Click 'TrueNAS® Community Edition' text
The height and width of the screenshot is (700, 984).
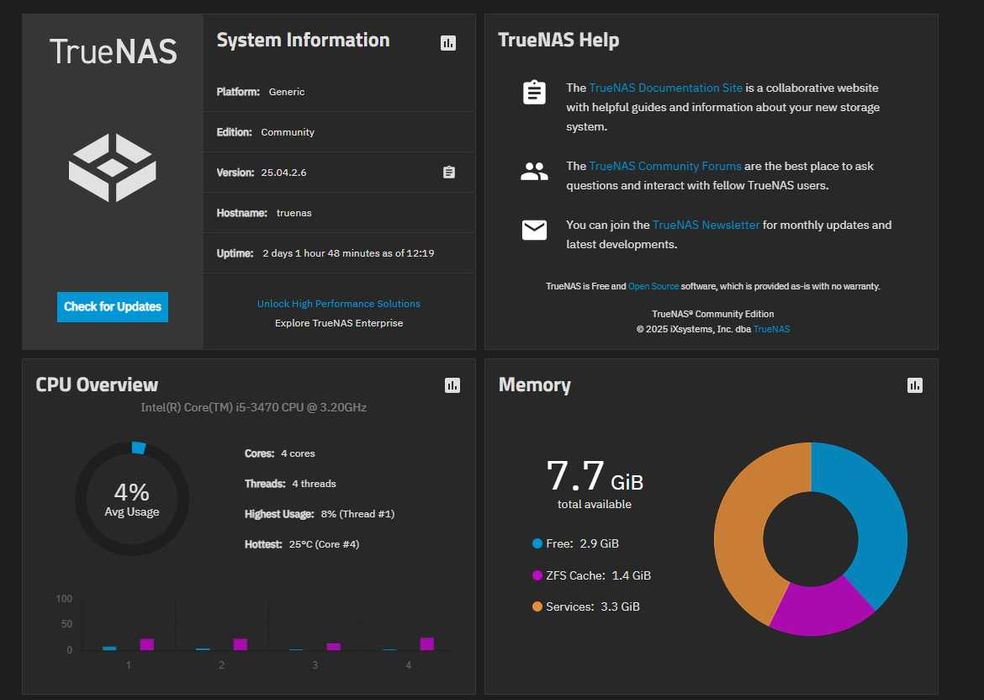click(x=713, y=314)
